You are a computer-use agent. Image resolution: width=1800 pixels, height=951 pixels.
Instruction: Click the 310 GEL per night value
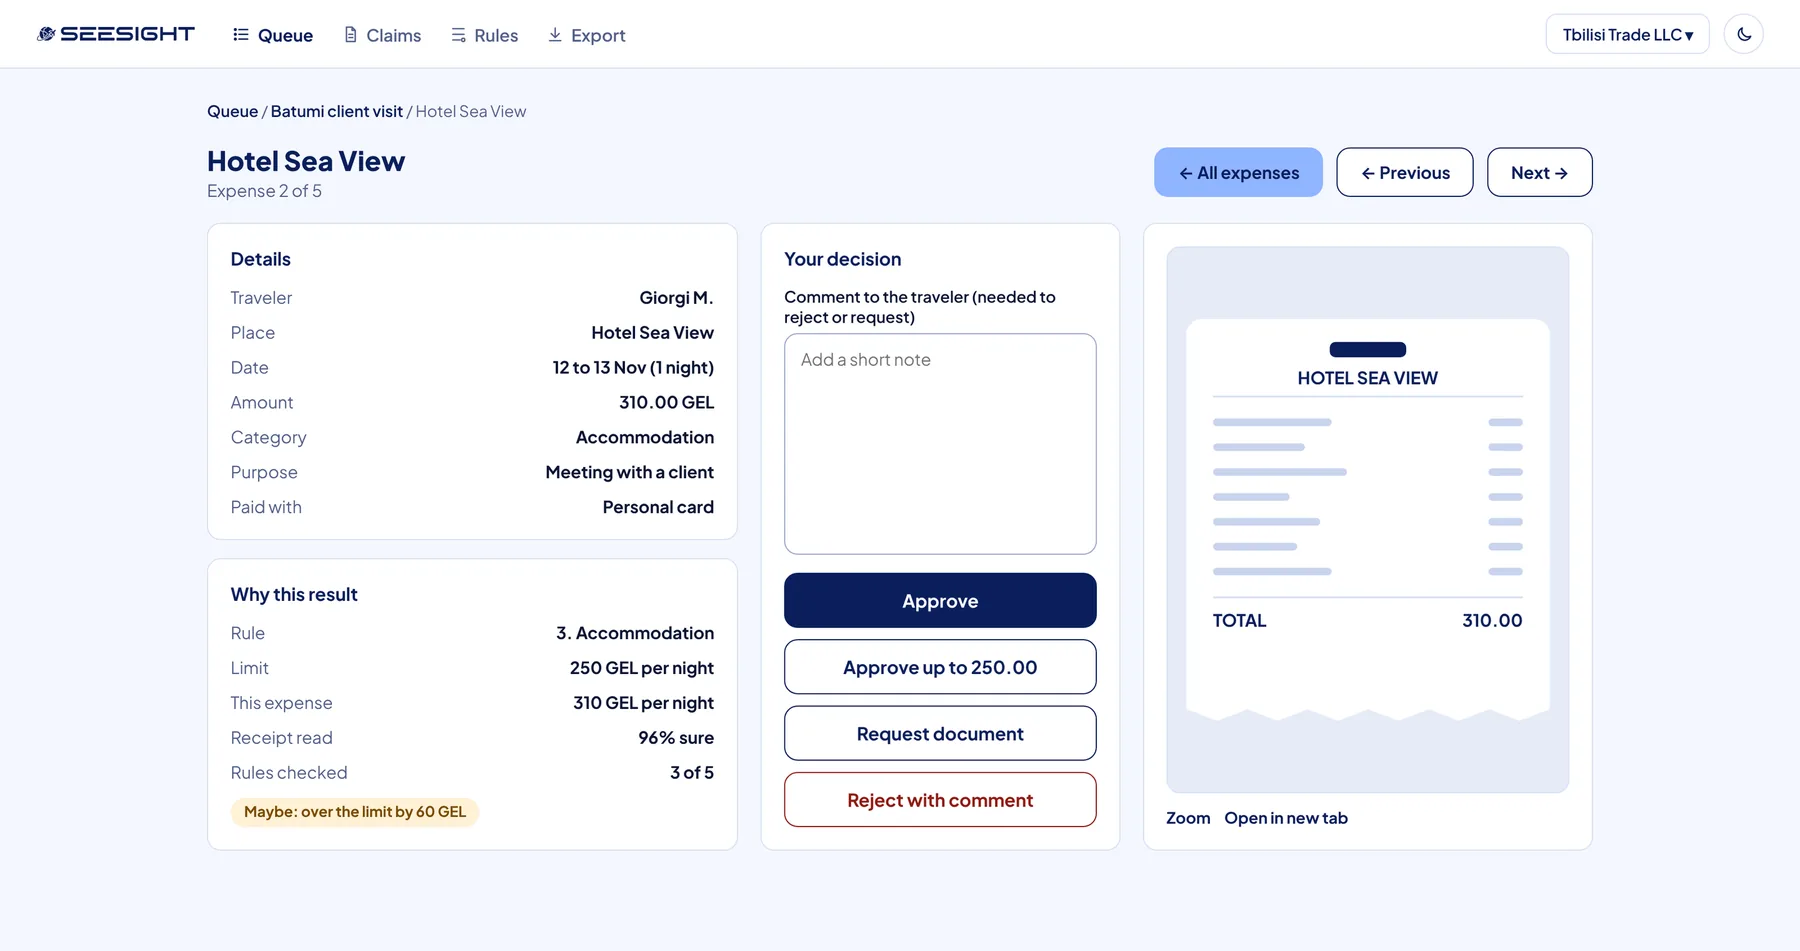643,703
